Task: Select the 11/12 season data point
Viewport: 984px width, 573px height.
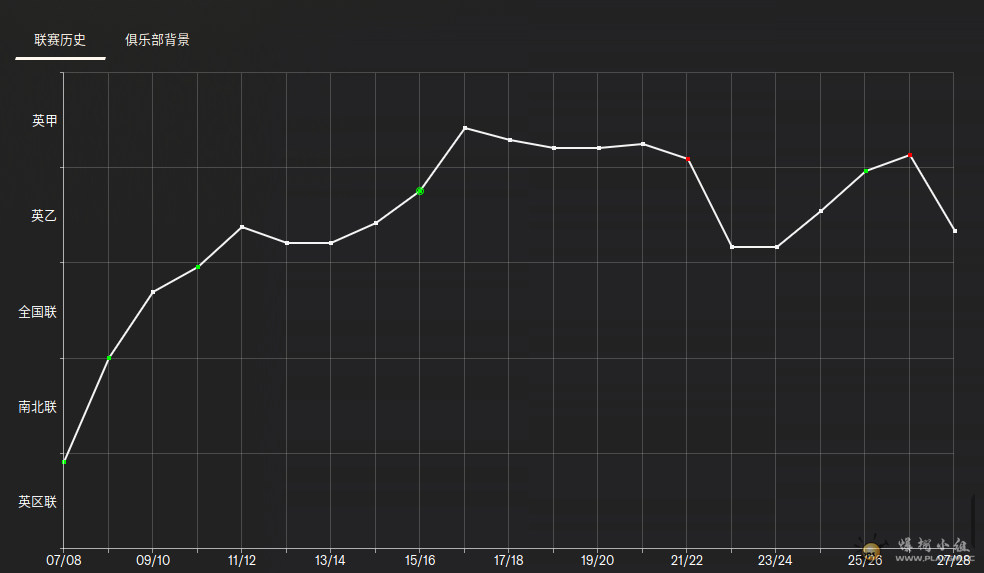Action: point(242,227)
